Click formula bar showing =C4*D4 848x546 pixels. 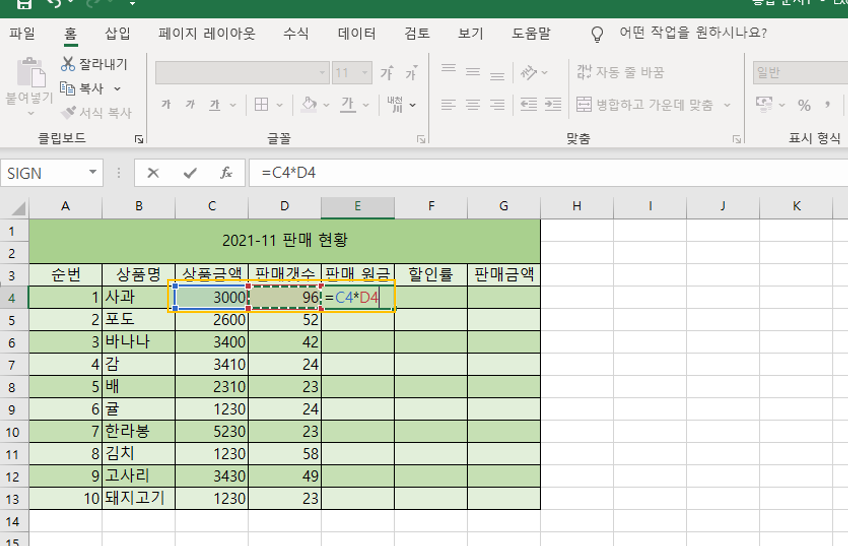pyautogui.click(x=548, y=173)
